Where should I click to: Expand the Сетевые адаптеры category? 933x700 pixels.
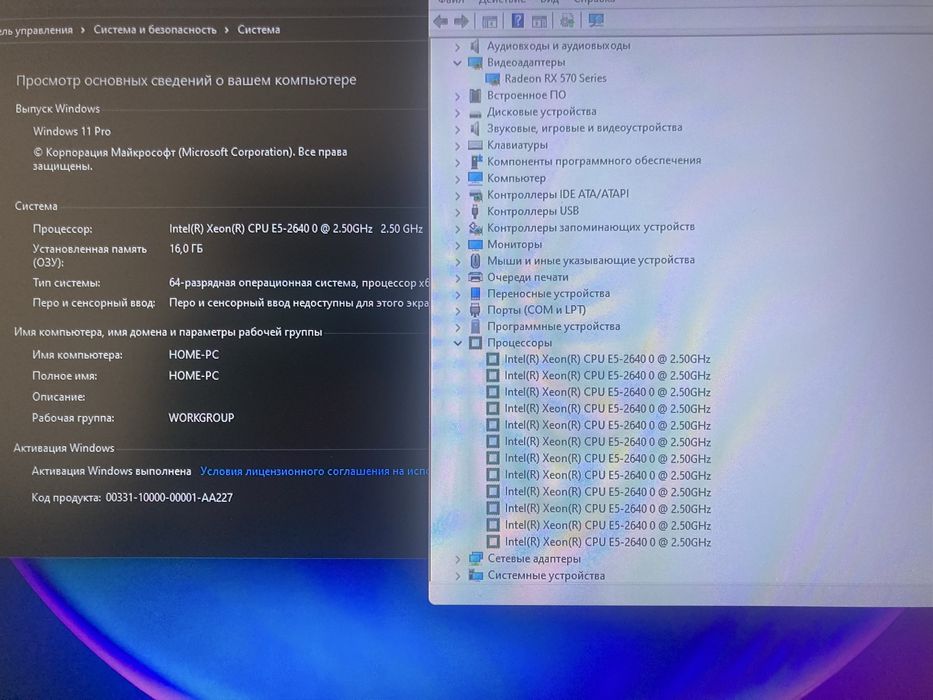point(458,559)
